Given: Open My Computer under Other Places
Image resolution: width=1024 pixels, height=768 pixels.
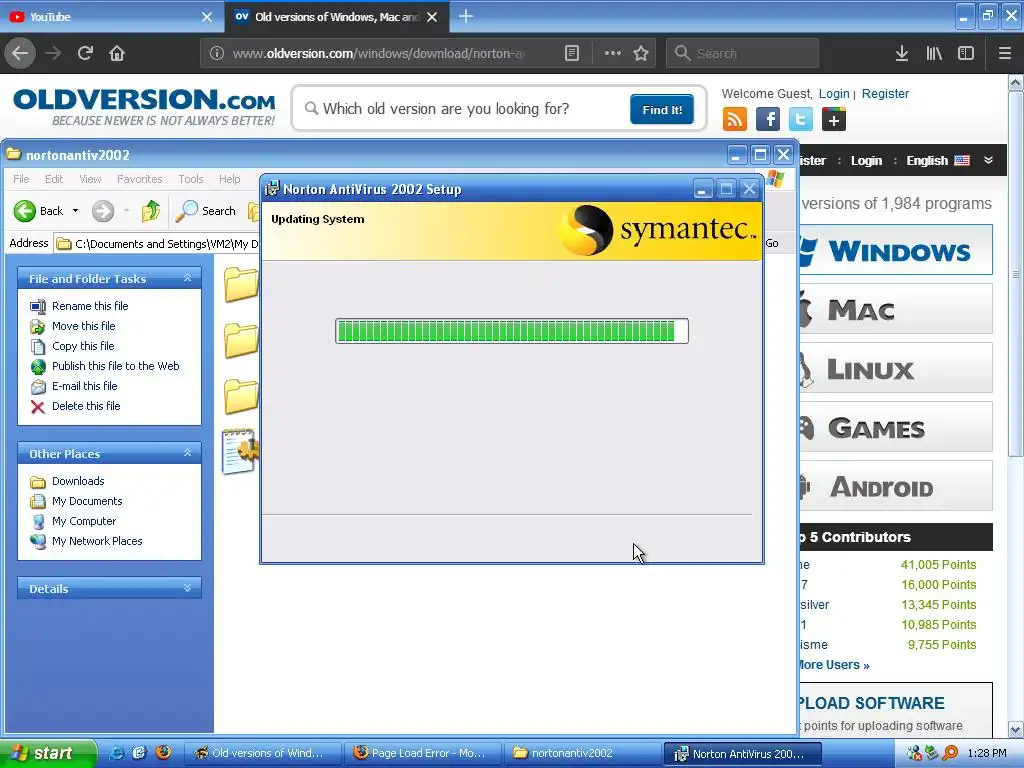Looking at the screenshot, I should point(84,521).
